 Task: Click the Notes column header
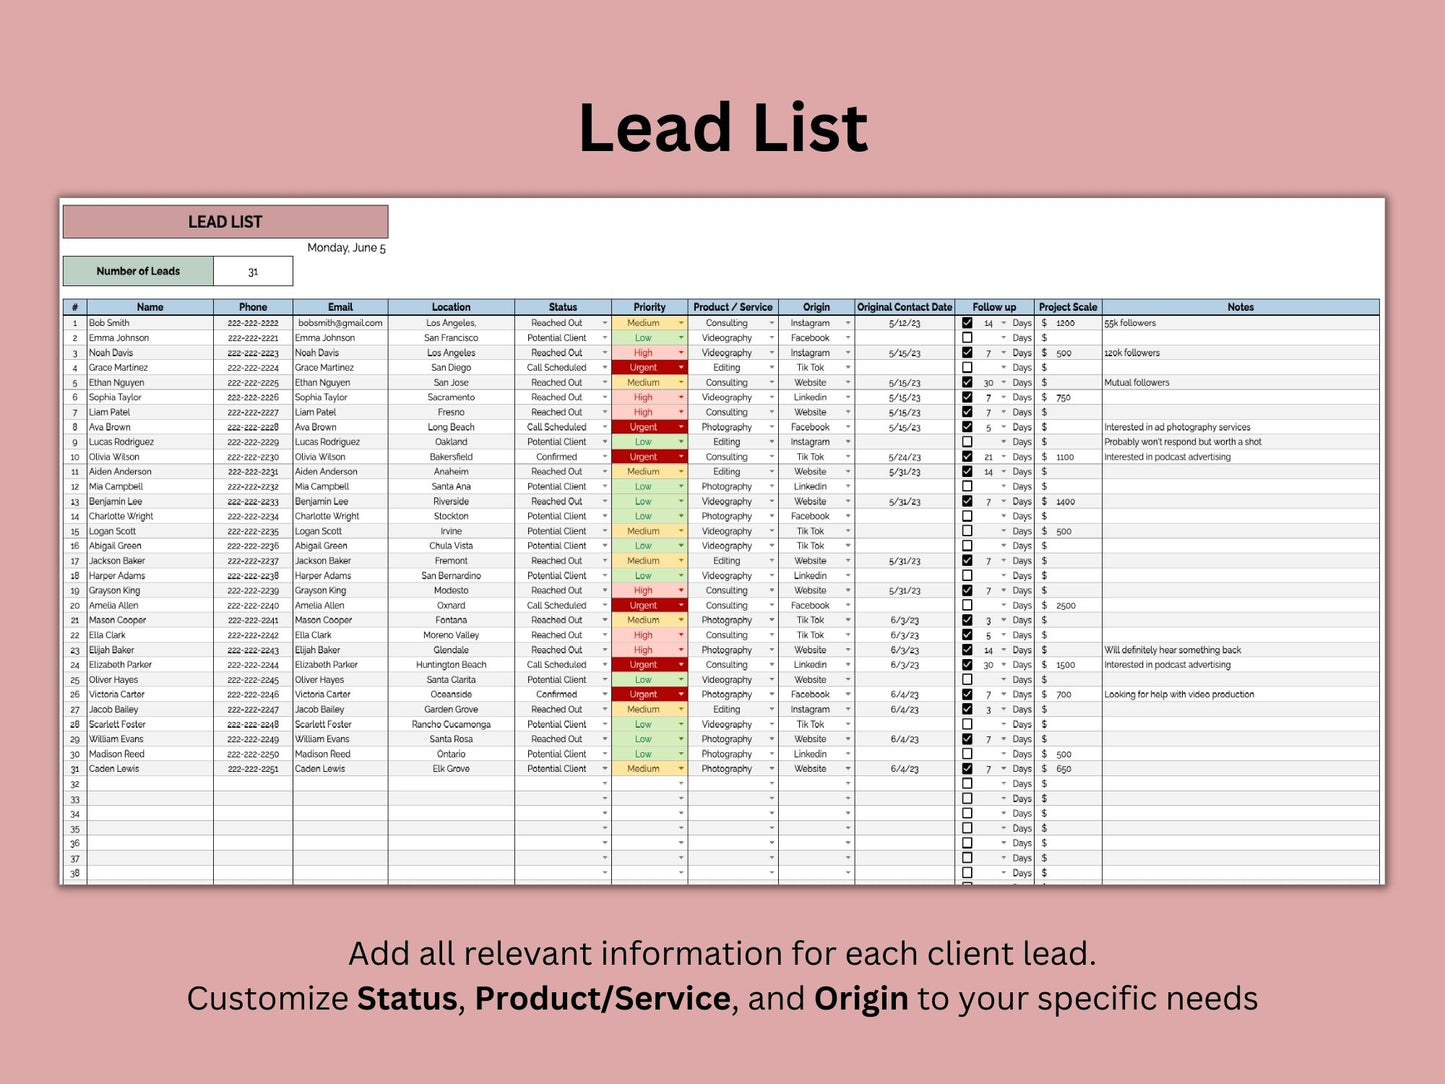point(1240,307)
